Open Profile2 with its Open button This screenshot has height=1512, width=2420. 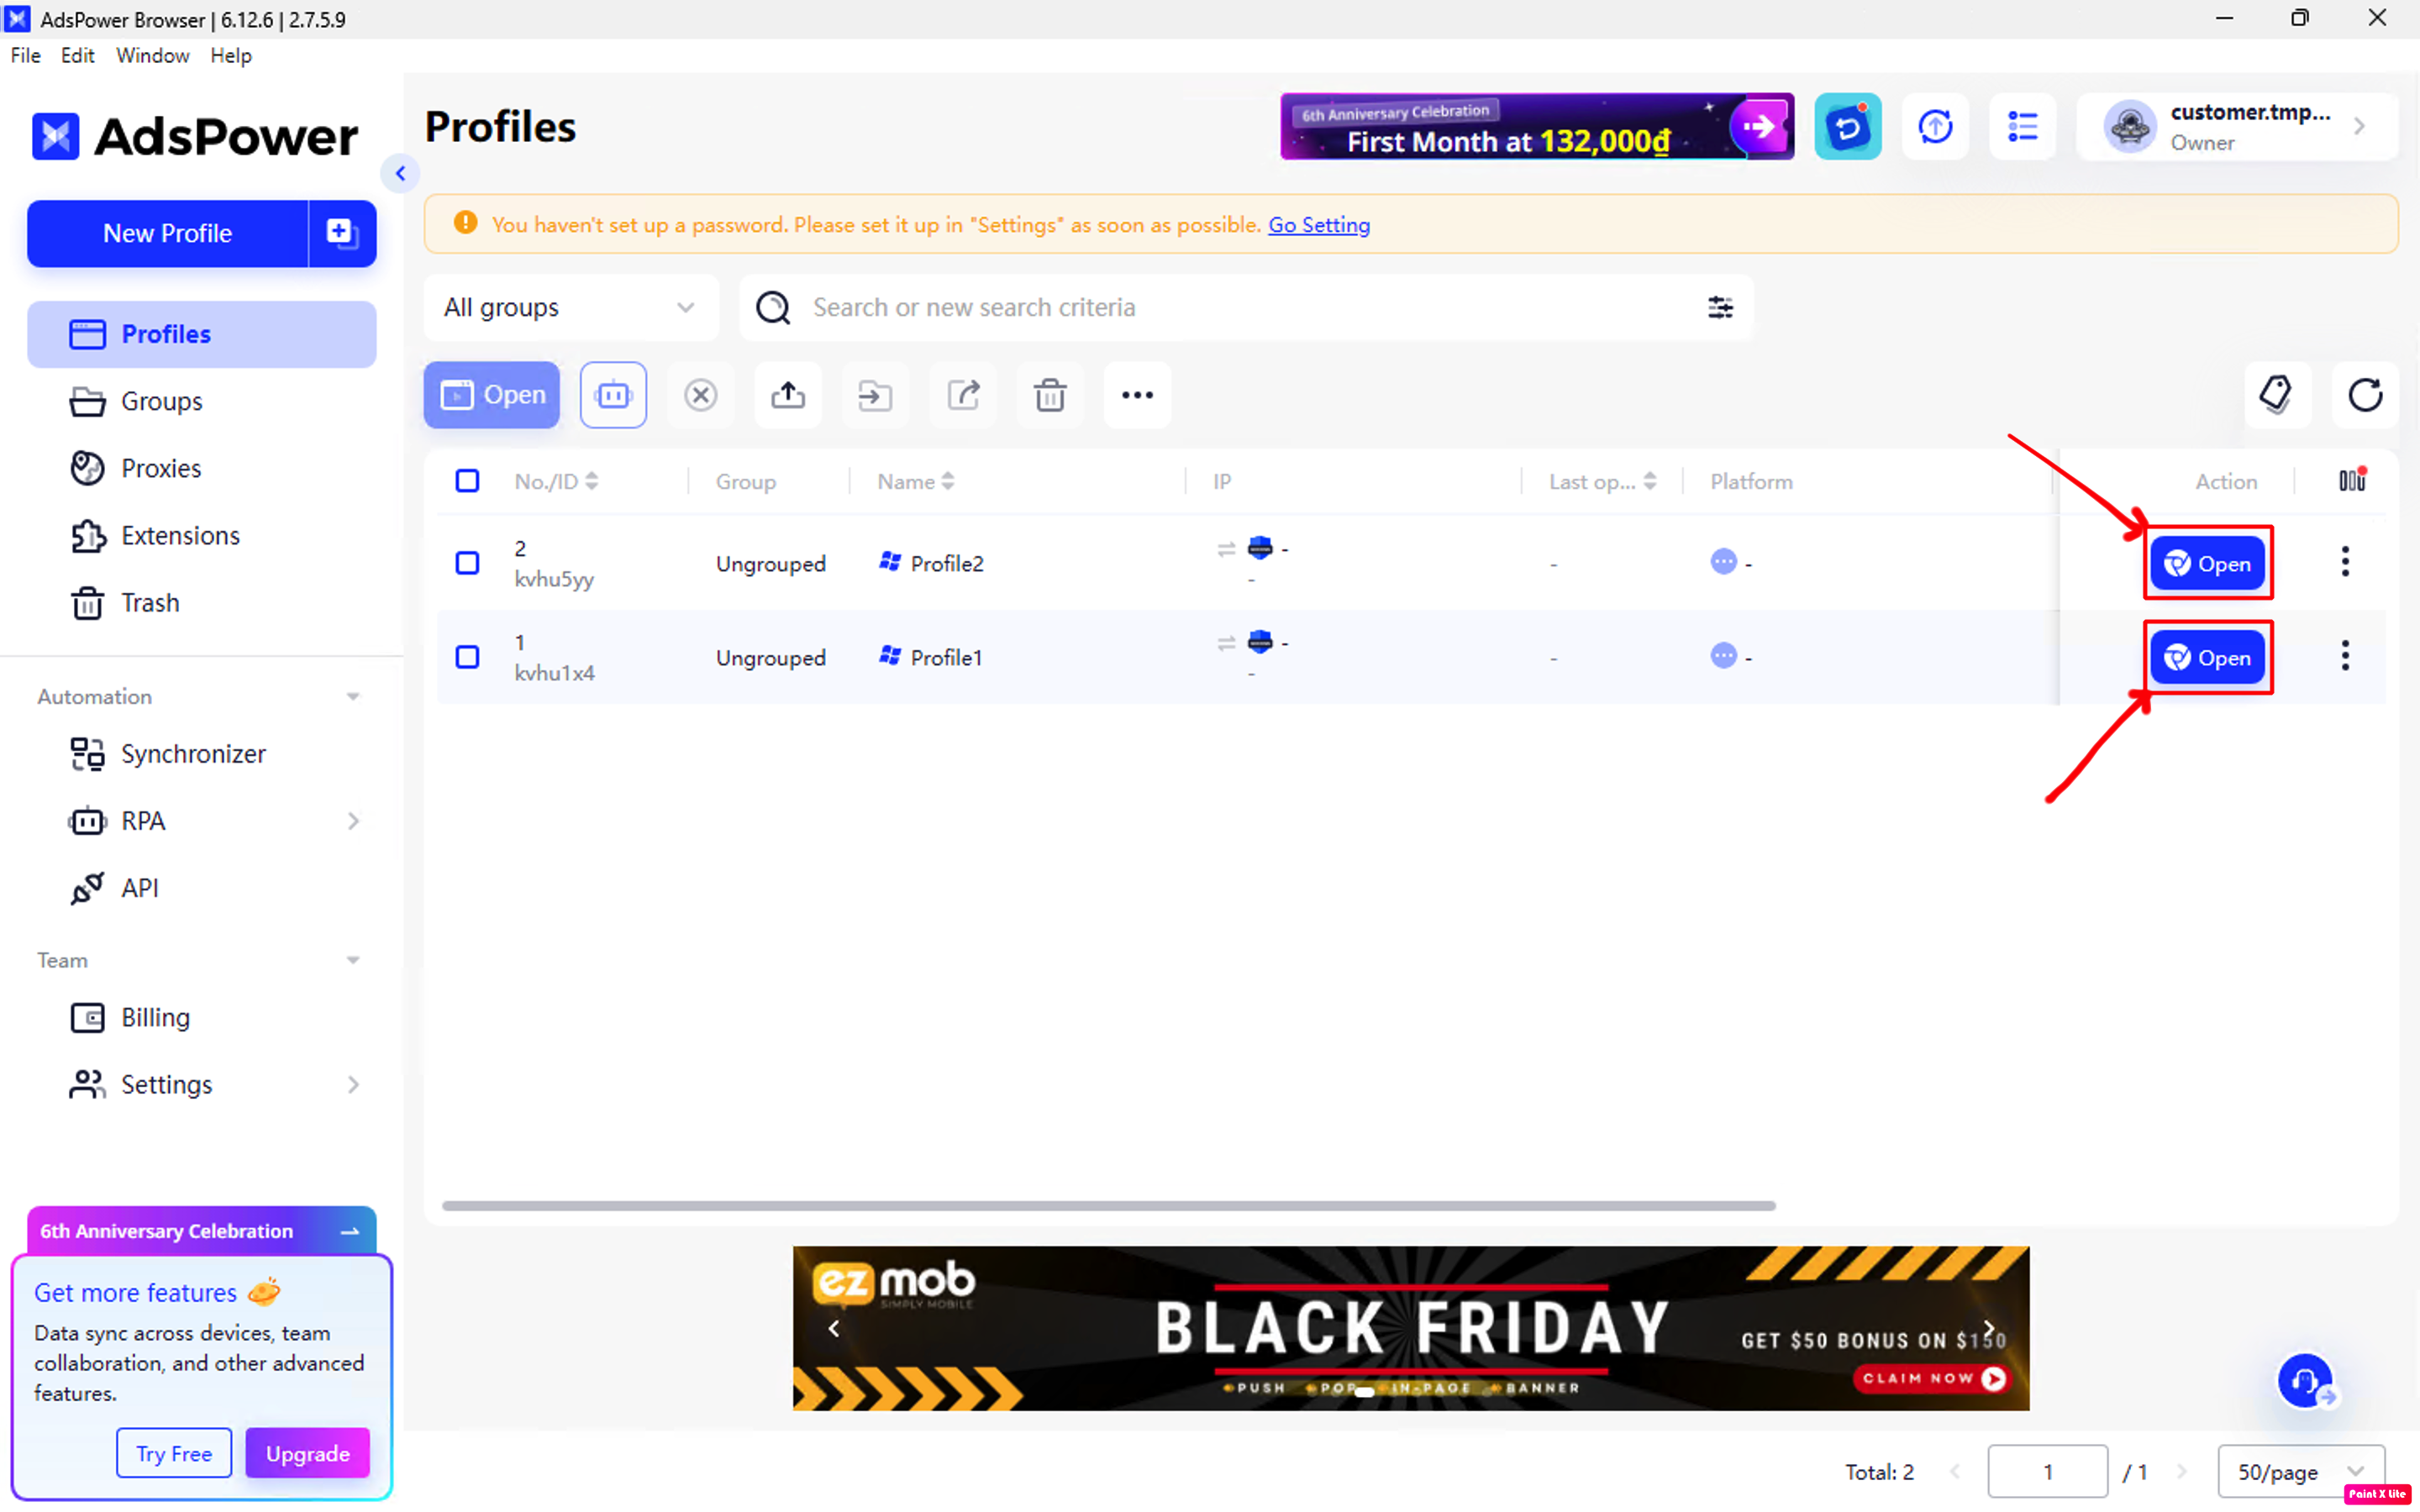pos(2207,564)
